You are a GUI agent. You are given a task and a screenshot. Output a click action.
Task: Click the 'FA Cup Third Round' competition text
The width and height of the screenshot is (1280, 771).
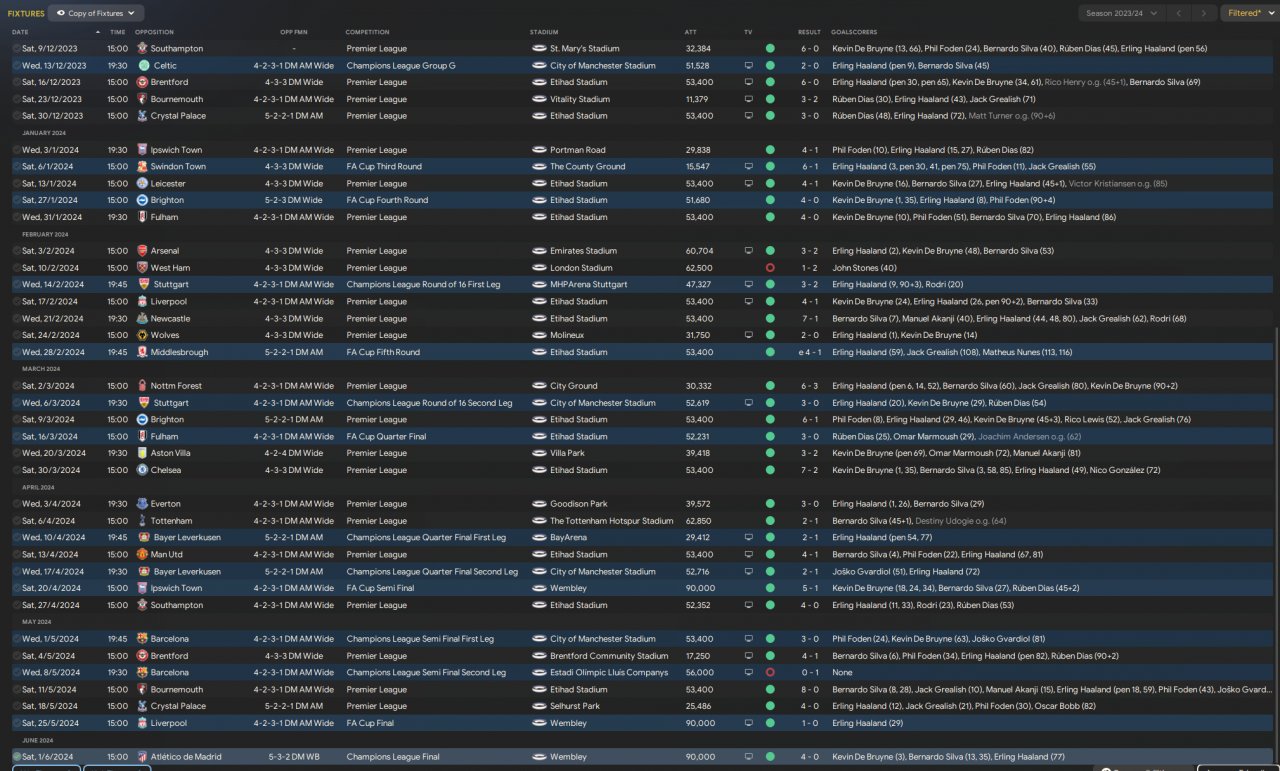384,167
